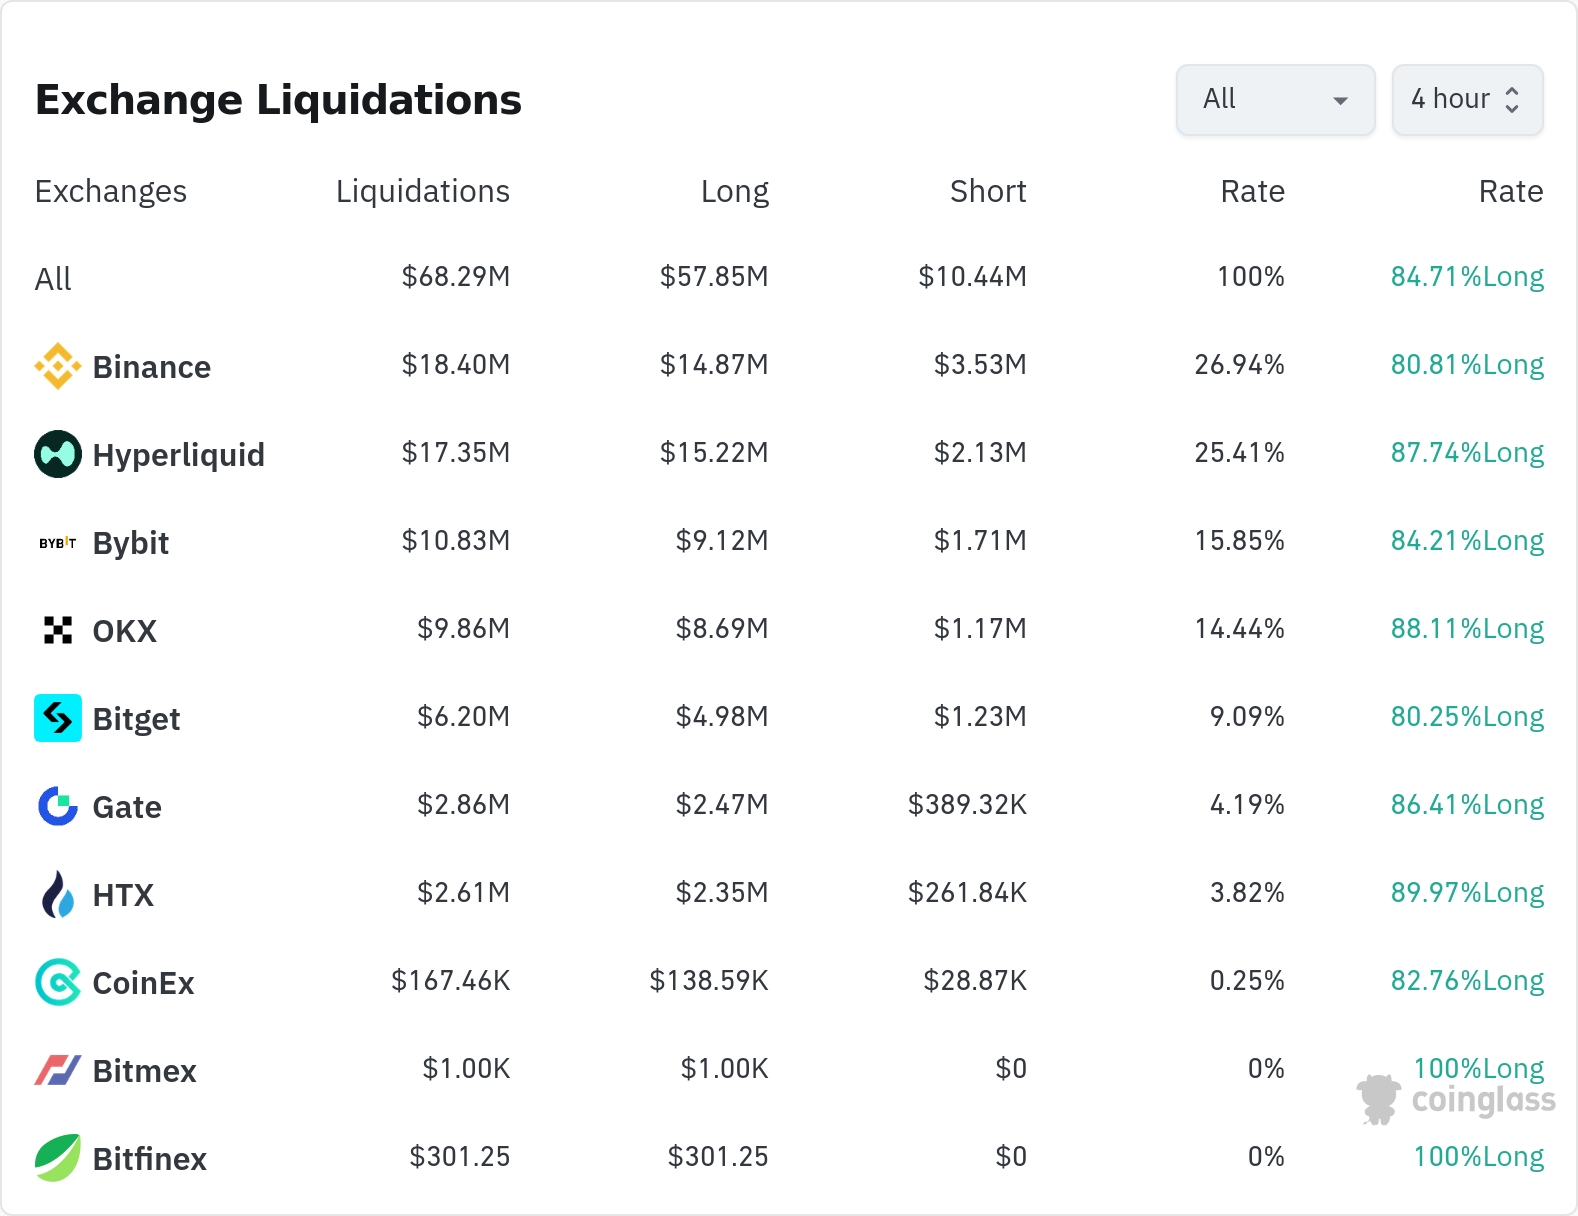Viewport: 1578px width, 1216px height.
Task: Sort by Long column header
Action: tap(734, 191)
